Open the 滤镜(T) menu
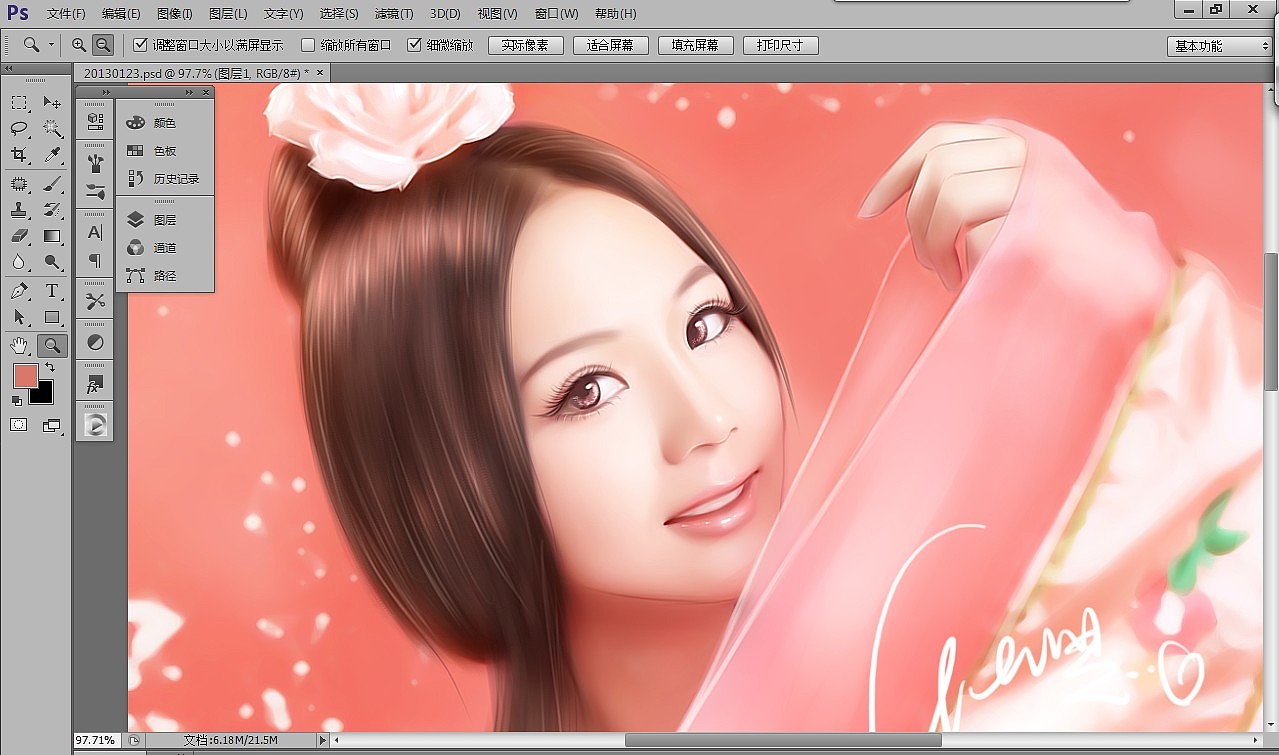 (393, 13)
